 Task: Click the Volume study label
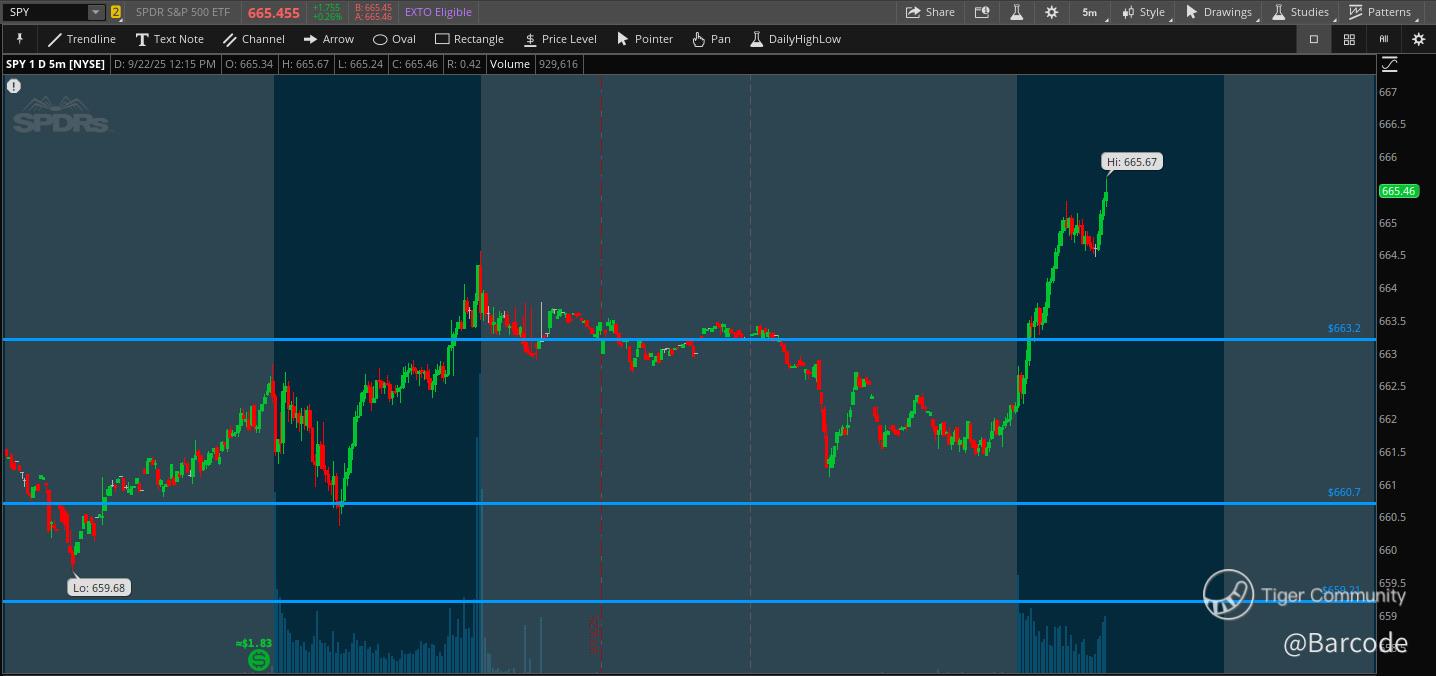point(510,64)
